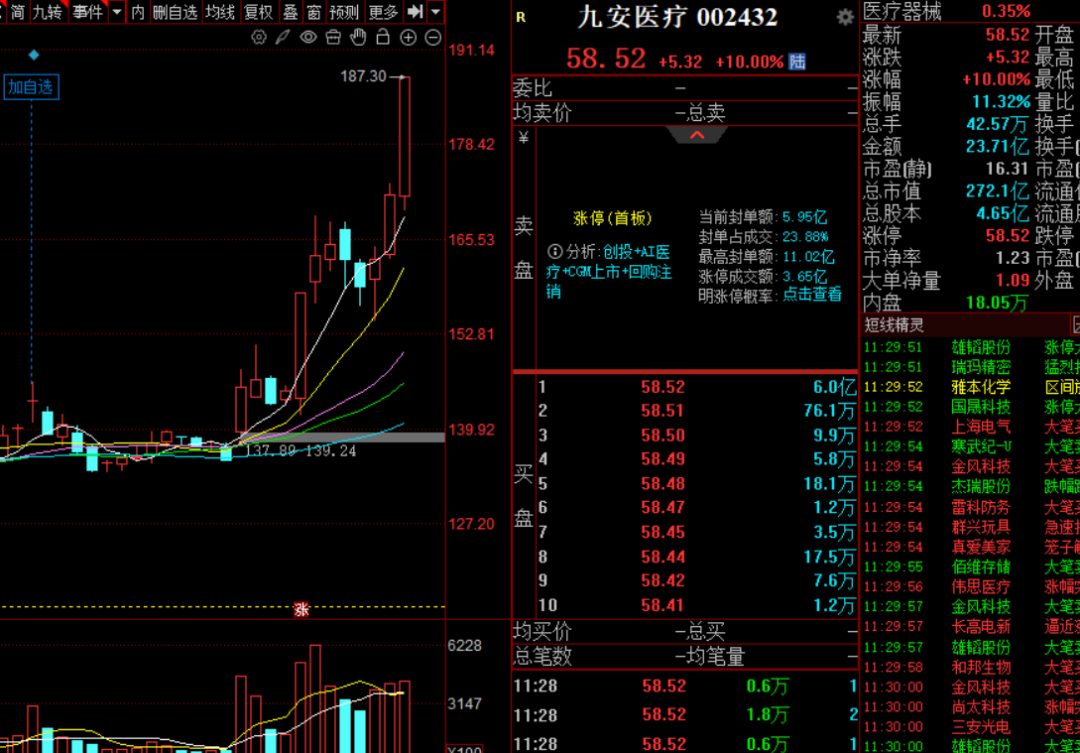Image resolution: width=1080 pixels, height=753 pixels.
Task: Click the 187.30 high price label
Action: pyautogui.click(x=363, y=76)
